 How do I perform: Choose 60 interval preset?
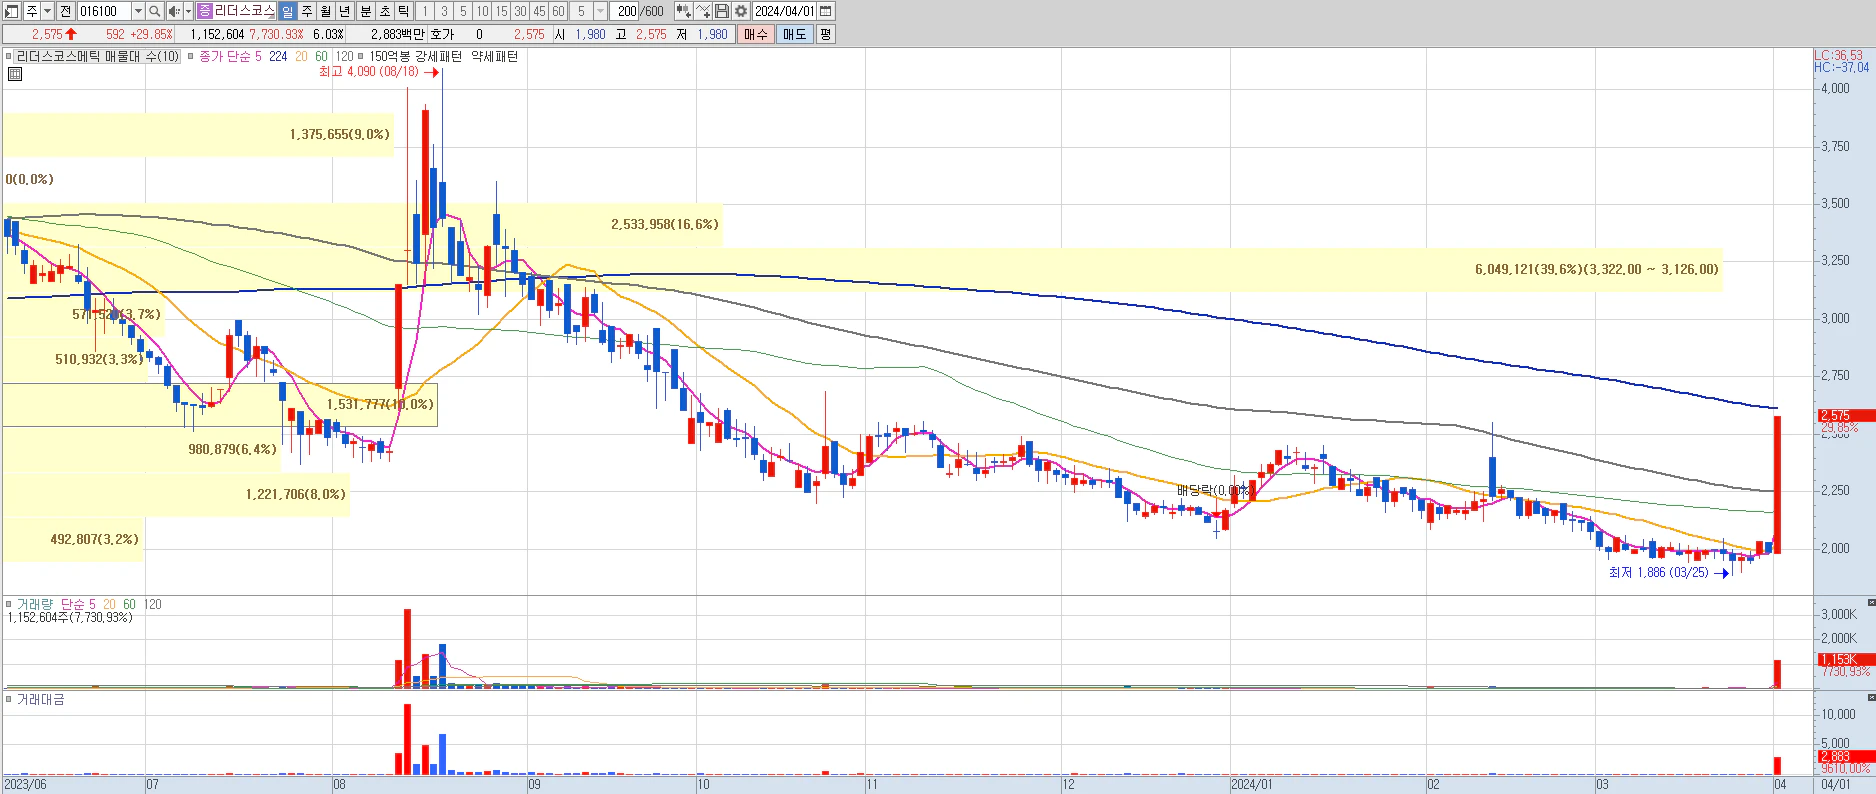tap(558, 11)
